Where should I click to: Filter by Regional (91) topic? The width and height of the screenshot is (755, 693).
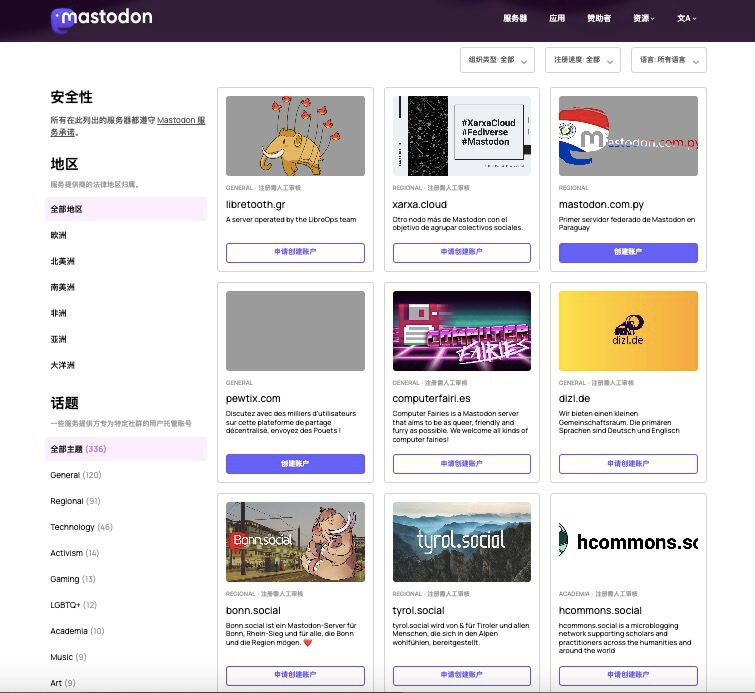pyautogui.click(x=126, y=501)
